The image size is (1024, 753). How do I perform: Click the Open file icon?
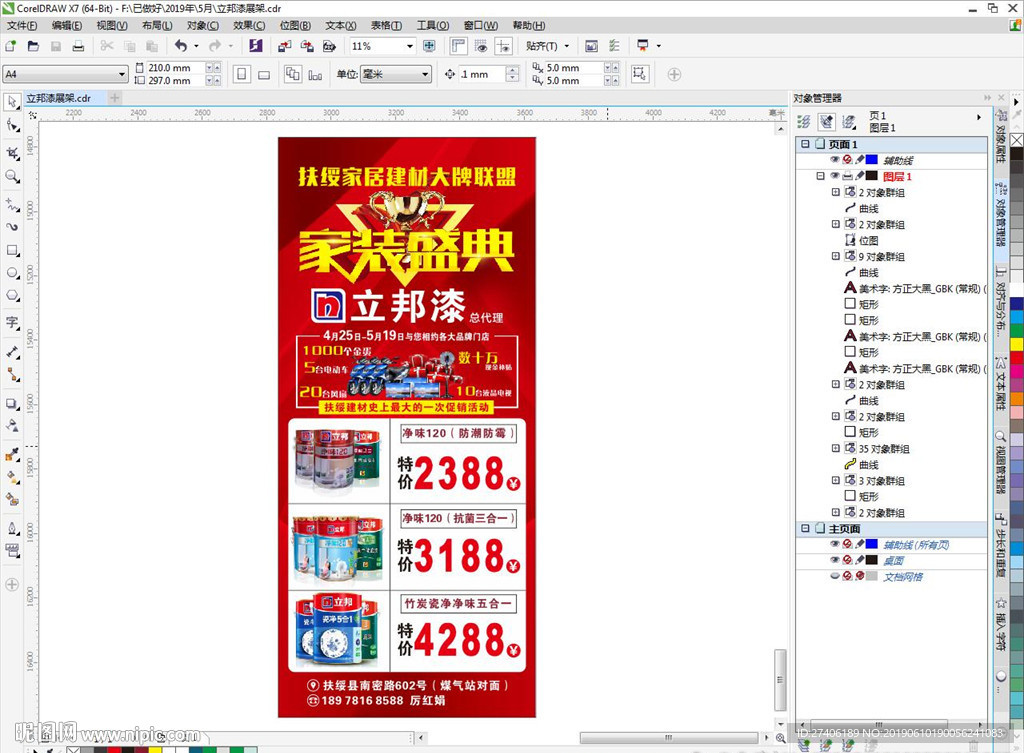tap(33, 46)
